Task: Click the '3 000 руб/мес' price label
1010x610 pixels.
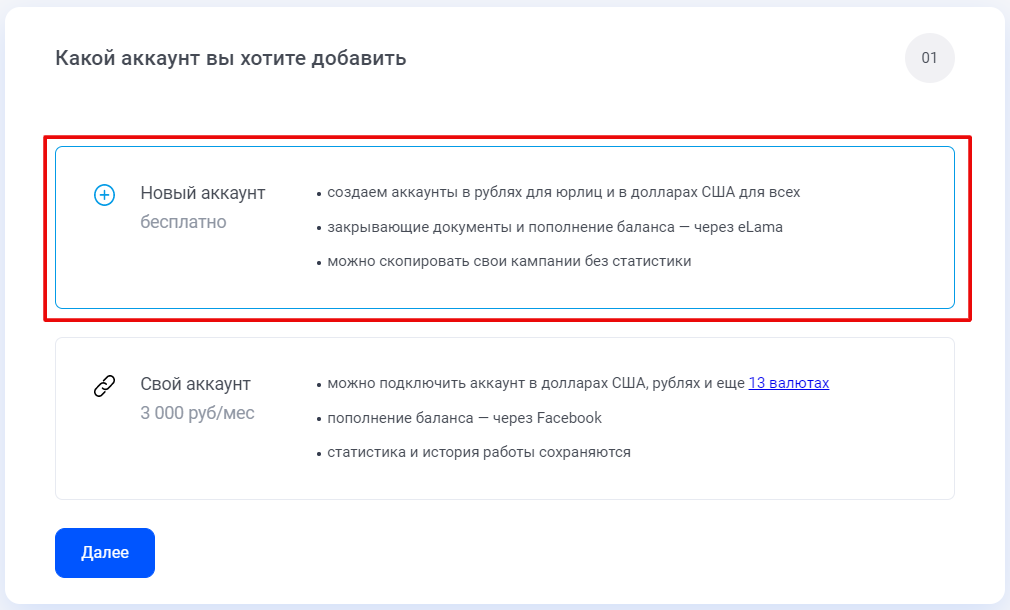Action: 197,413
